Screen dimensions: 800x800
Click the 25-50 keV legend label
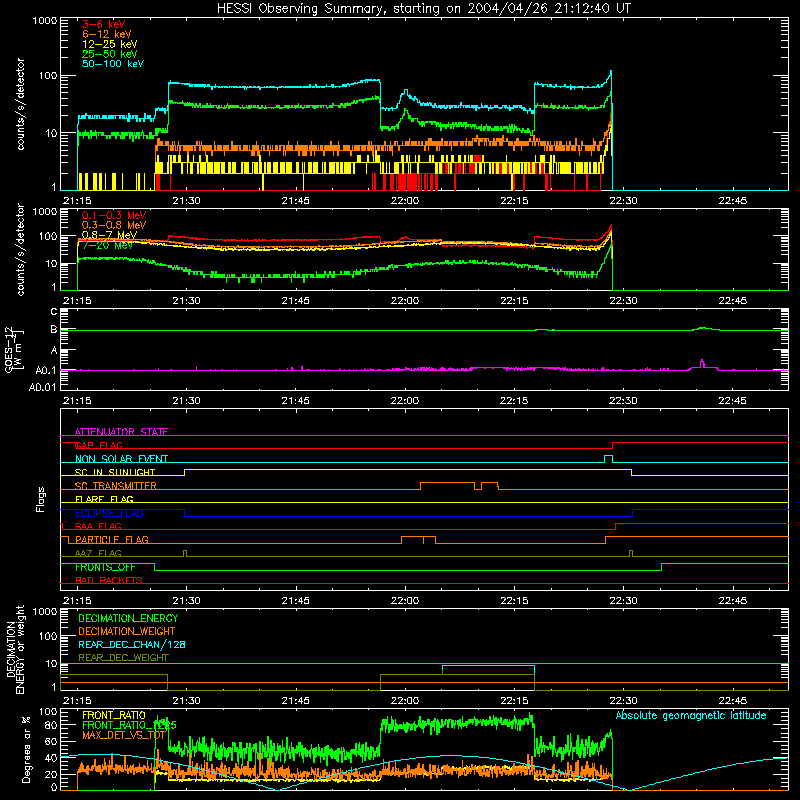coord(110,54)
